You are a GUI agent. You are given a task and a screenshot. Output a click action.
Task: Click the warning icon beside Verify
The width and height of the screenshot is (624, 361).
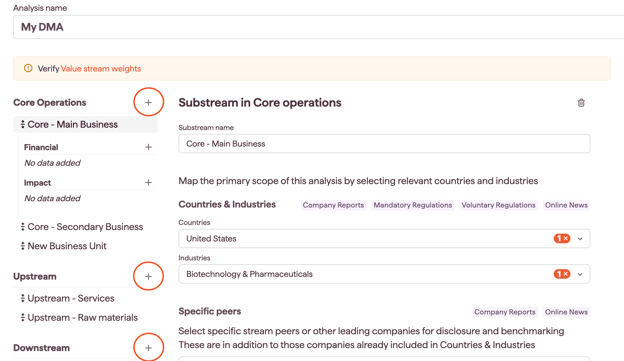coord(28,68)
